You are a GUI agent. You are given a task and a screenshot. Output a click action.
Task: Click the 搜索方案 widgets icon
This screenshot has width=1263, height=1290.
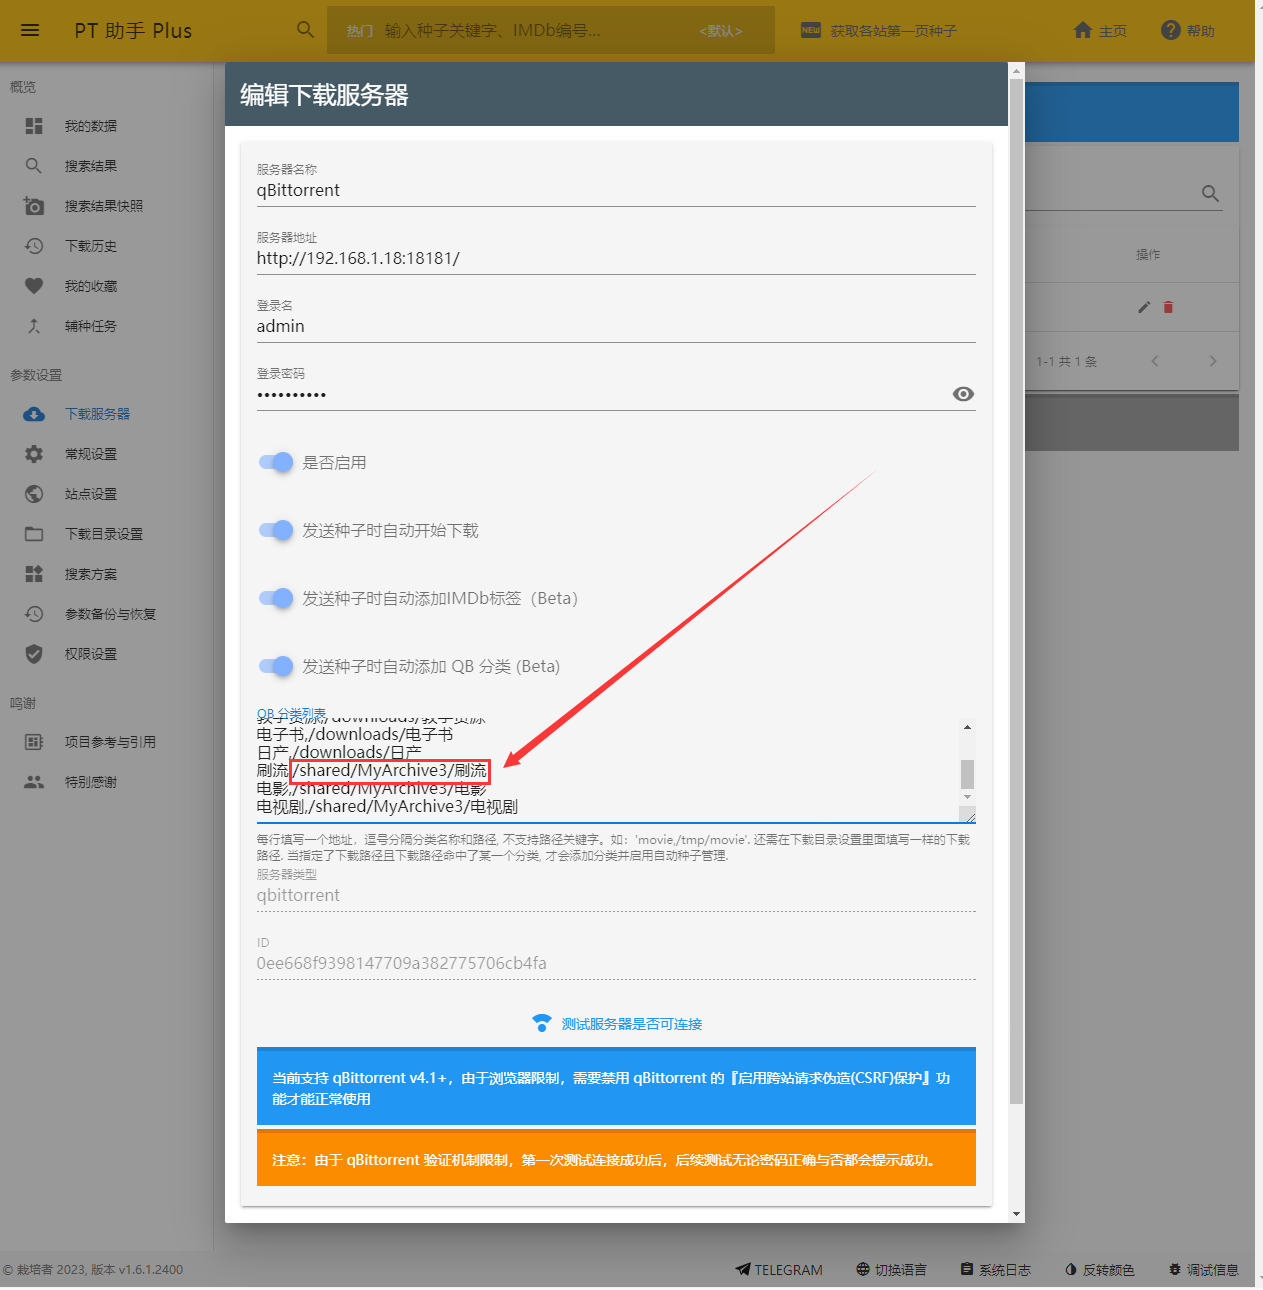click(x=34, y=574)
